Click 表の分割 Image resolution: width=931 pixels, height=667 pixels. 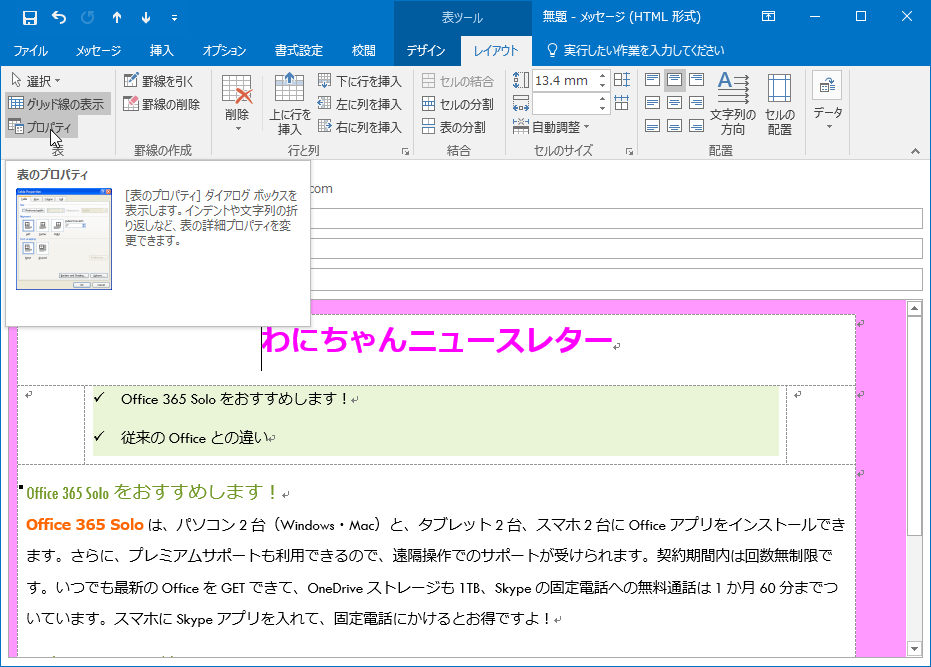pos(454,127)
